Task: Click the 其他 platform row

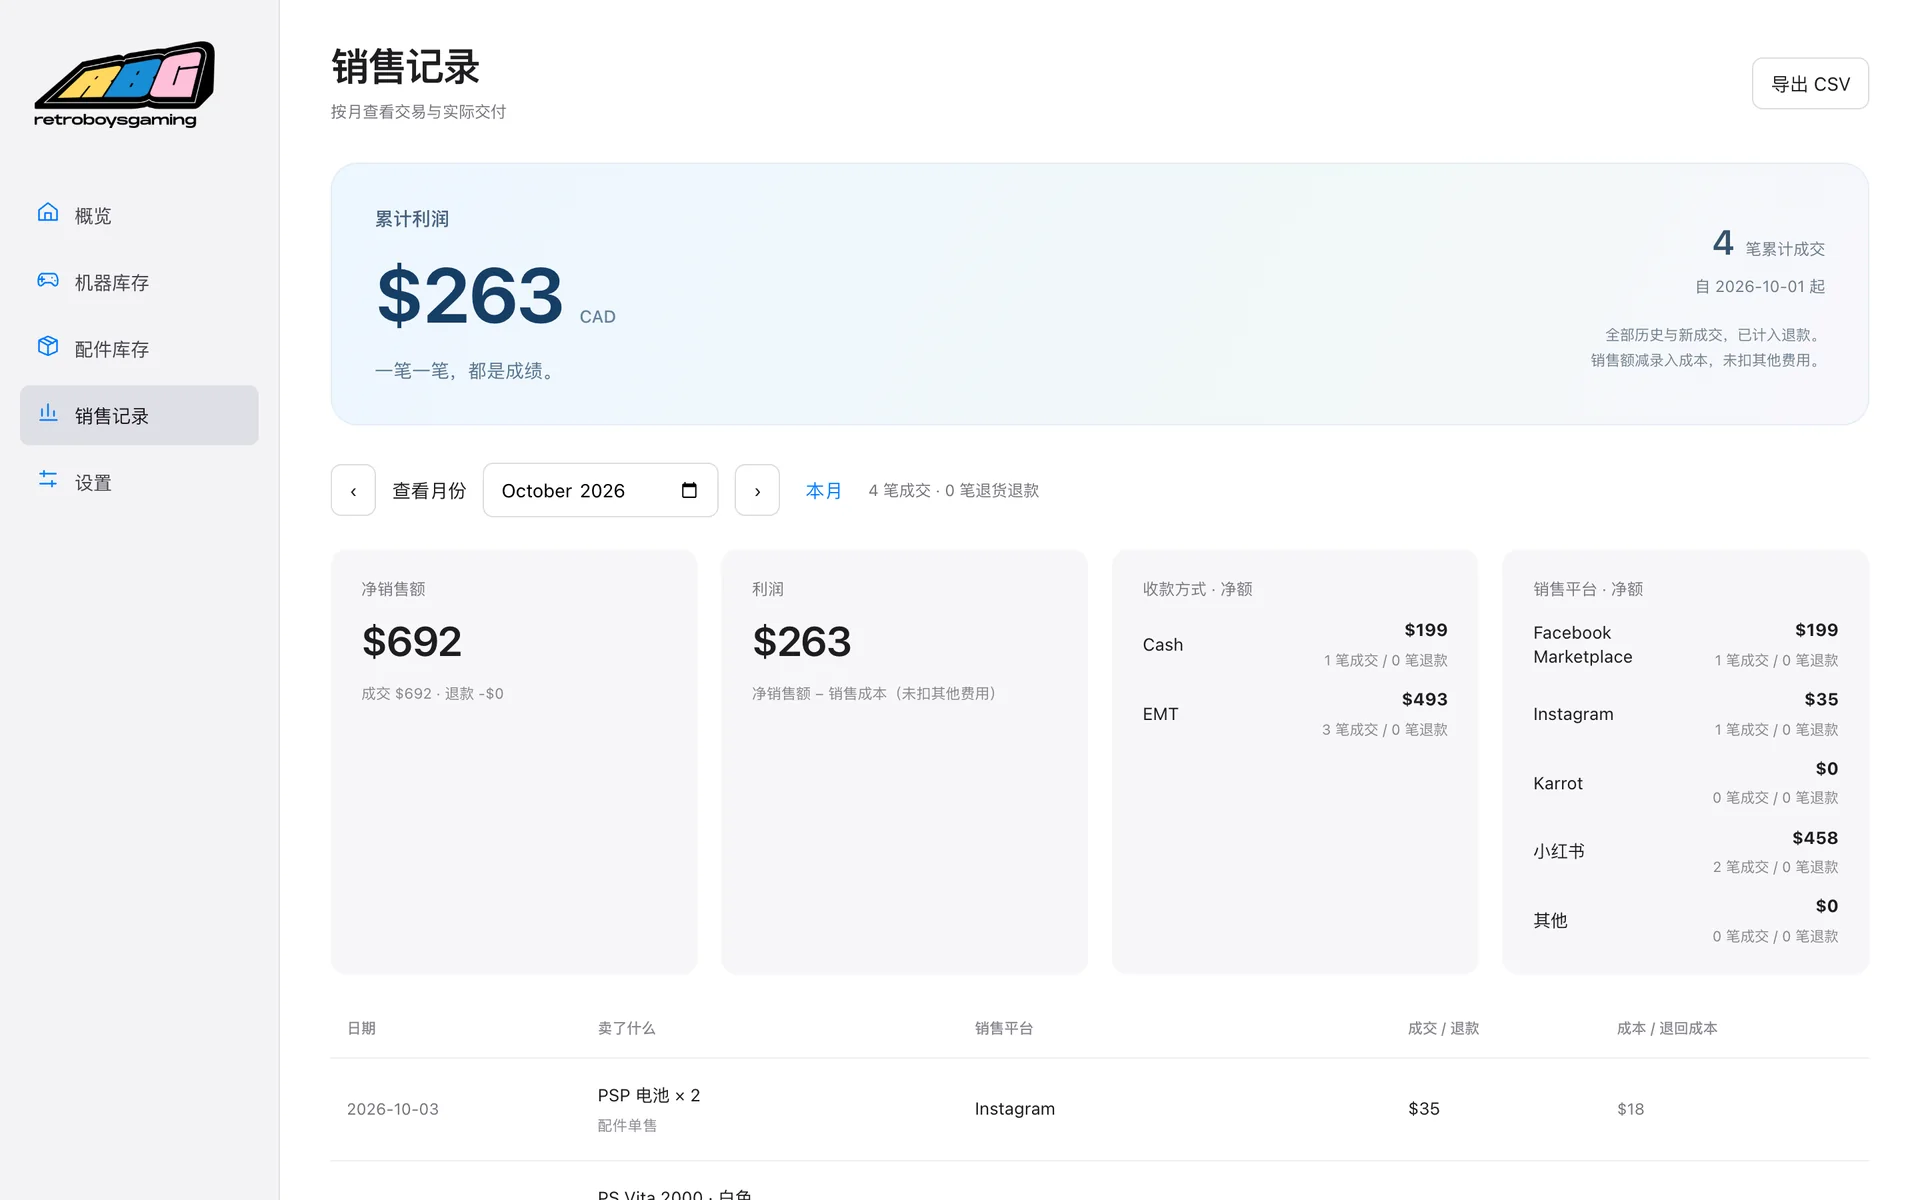Action: click(x=1686, y=921)
